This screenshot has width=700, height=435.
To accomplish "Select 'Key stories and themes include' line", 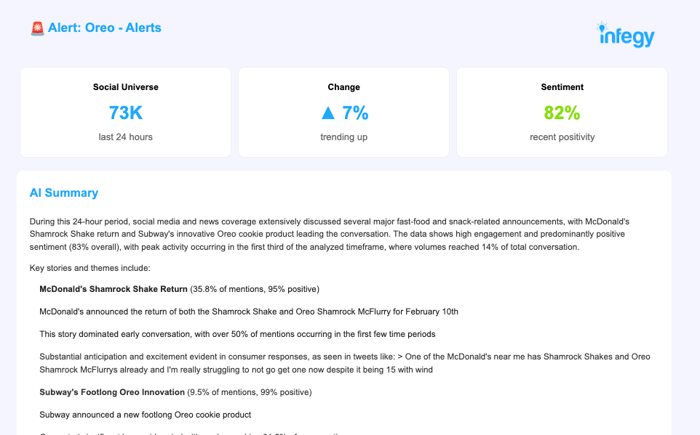I will pyautogui.click(x=90, y=268).
